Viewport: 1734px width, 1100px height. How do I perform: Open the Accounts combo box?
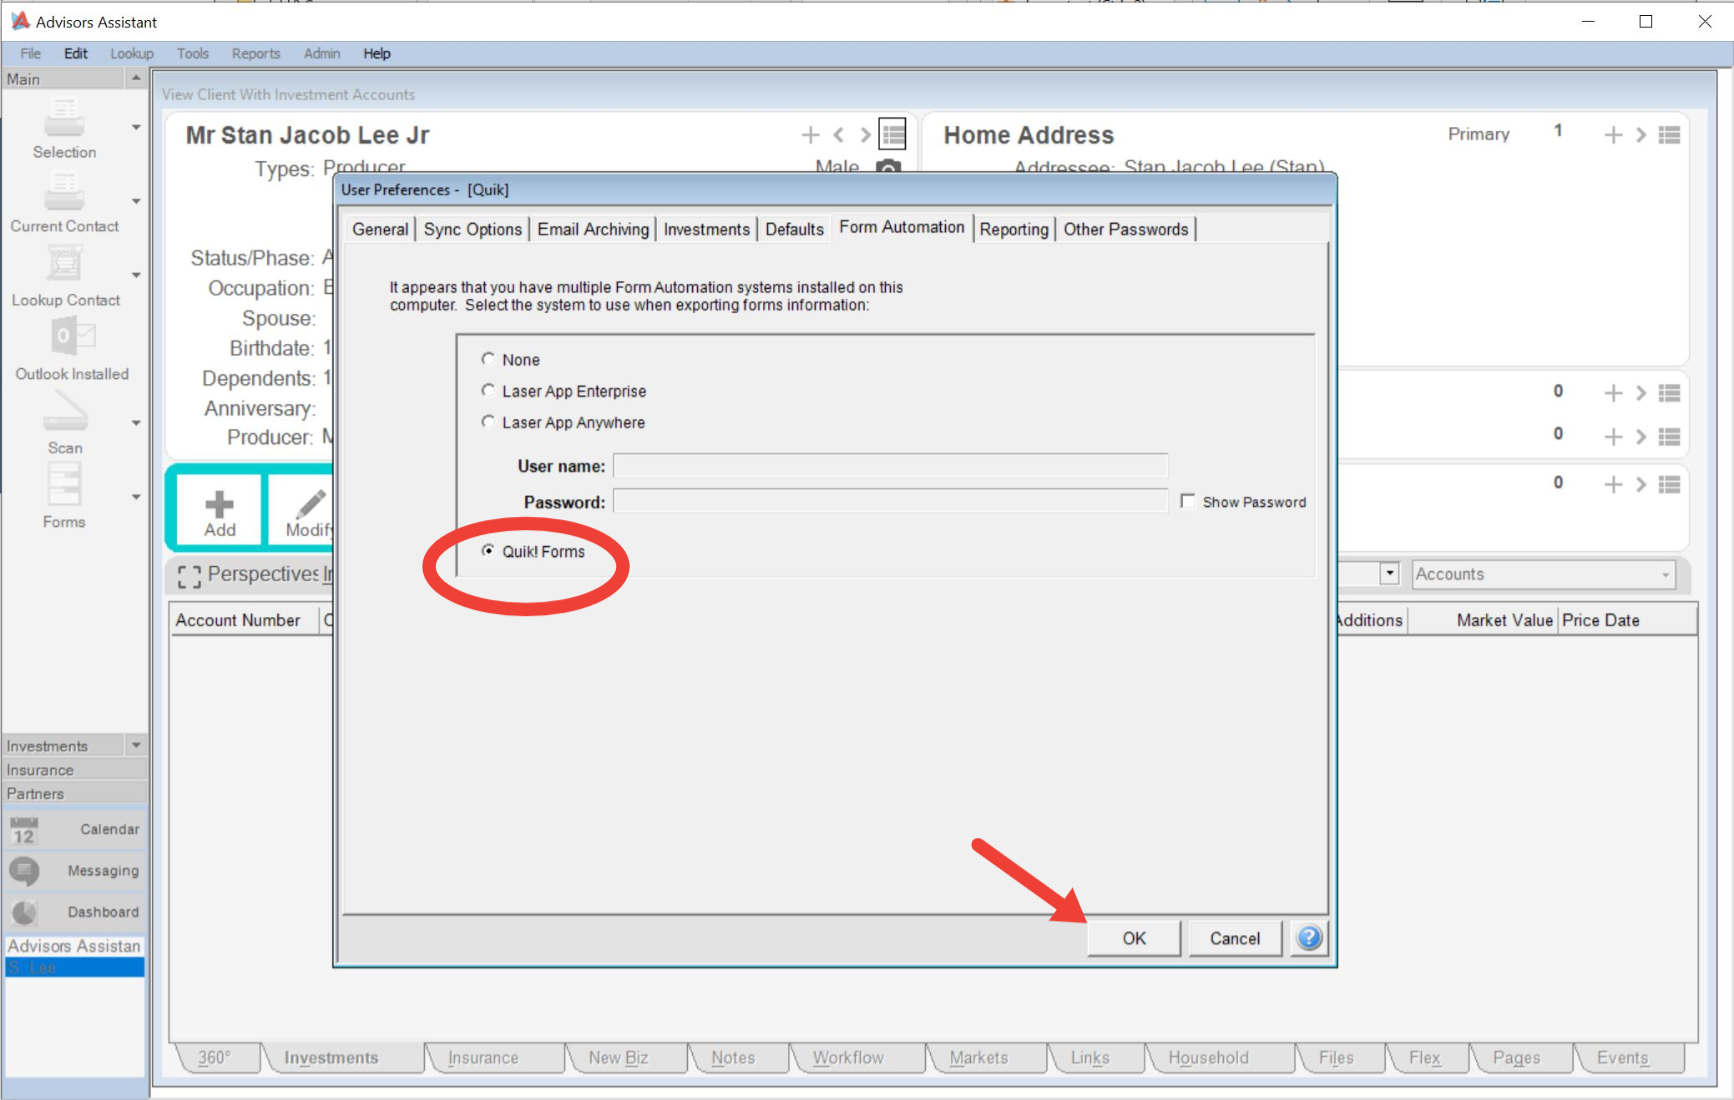coord(1543,574)
